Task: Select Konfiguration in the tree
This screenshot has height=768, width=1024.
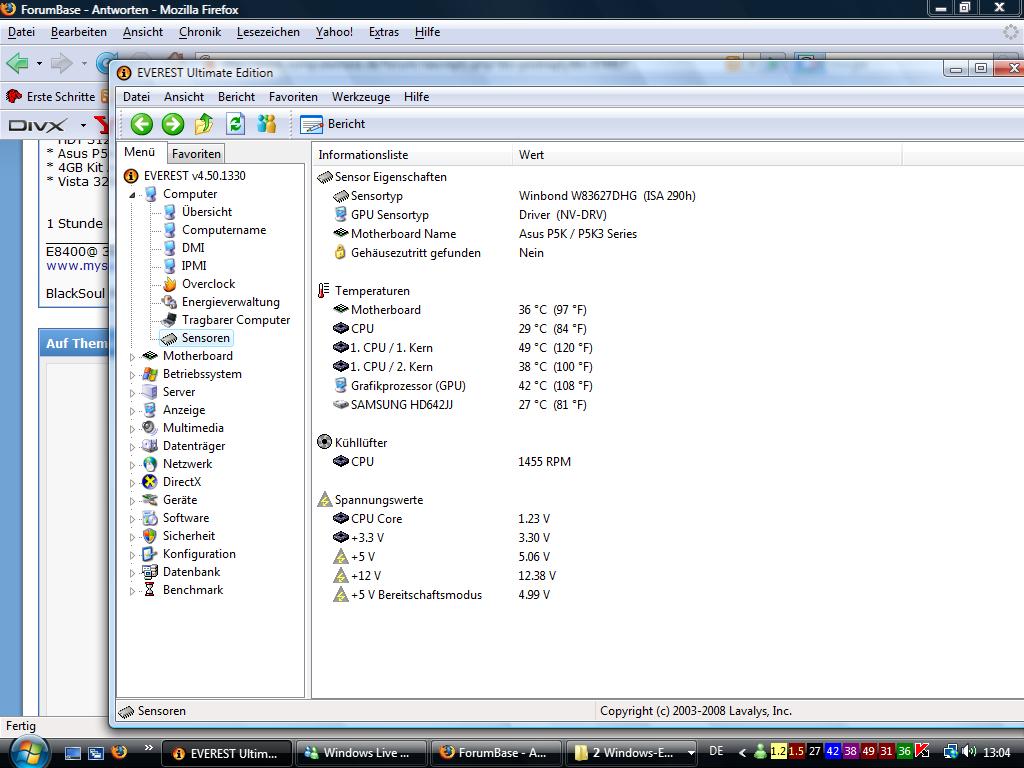Action: [199, 554]
